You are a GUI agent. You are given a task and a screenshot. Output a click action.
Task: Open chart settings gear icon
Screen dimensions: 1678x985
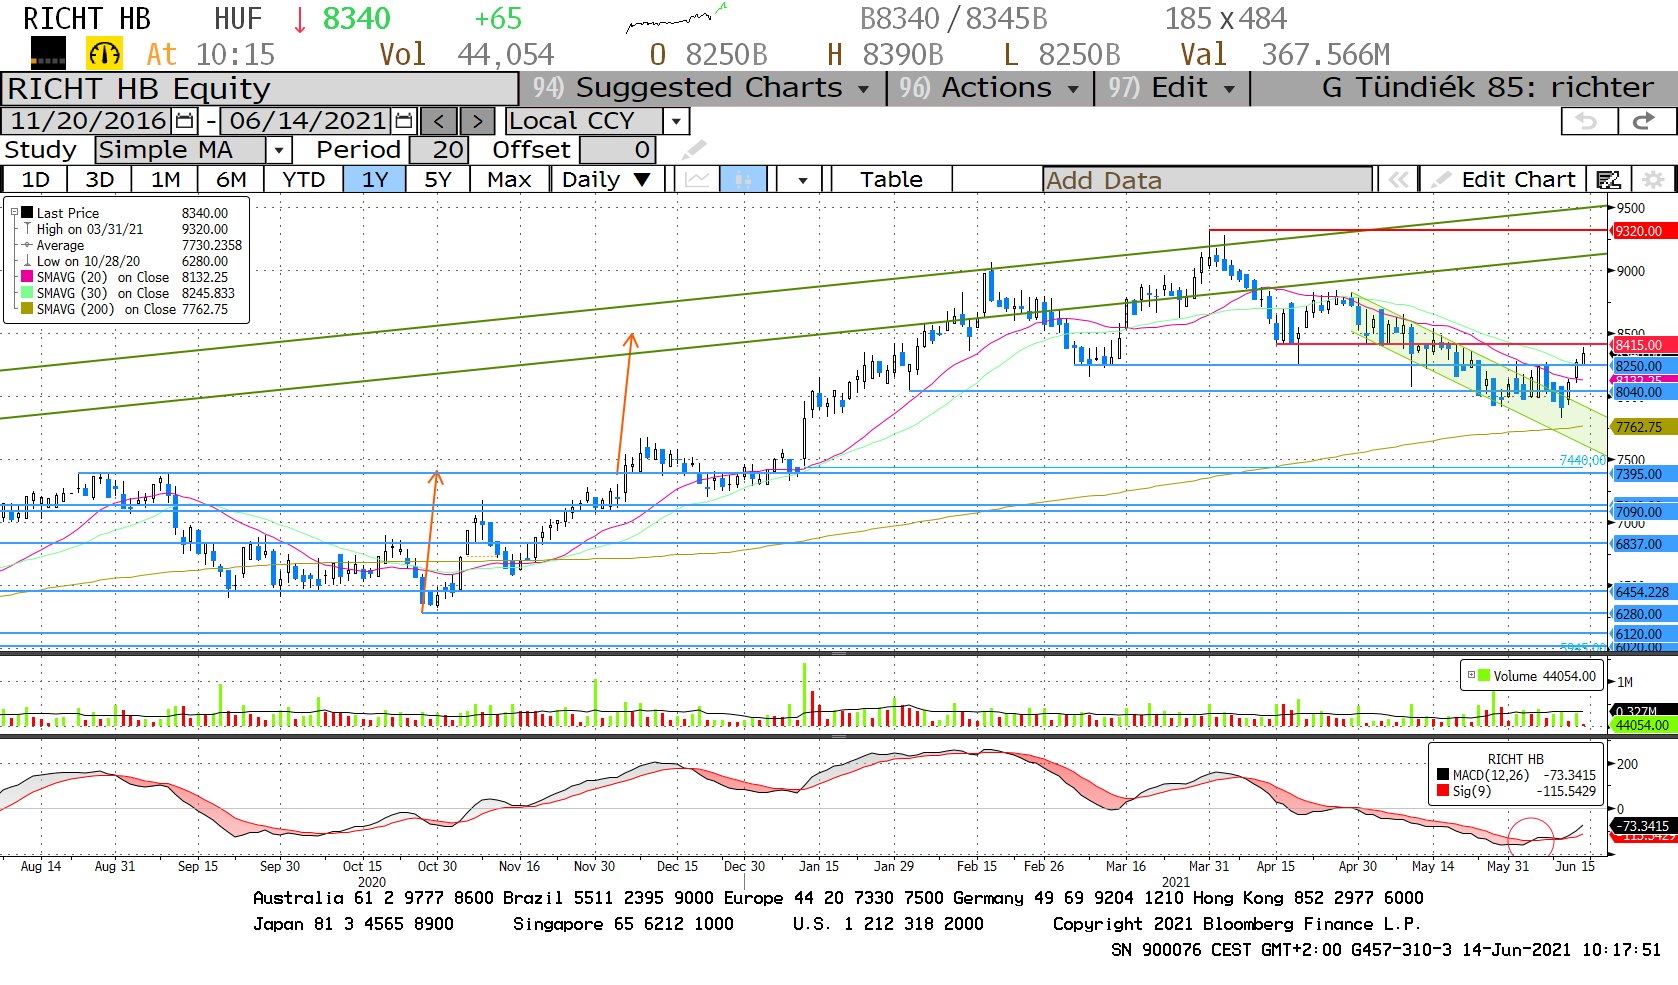[1654, 180]
